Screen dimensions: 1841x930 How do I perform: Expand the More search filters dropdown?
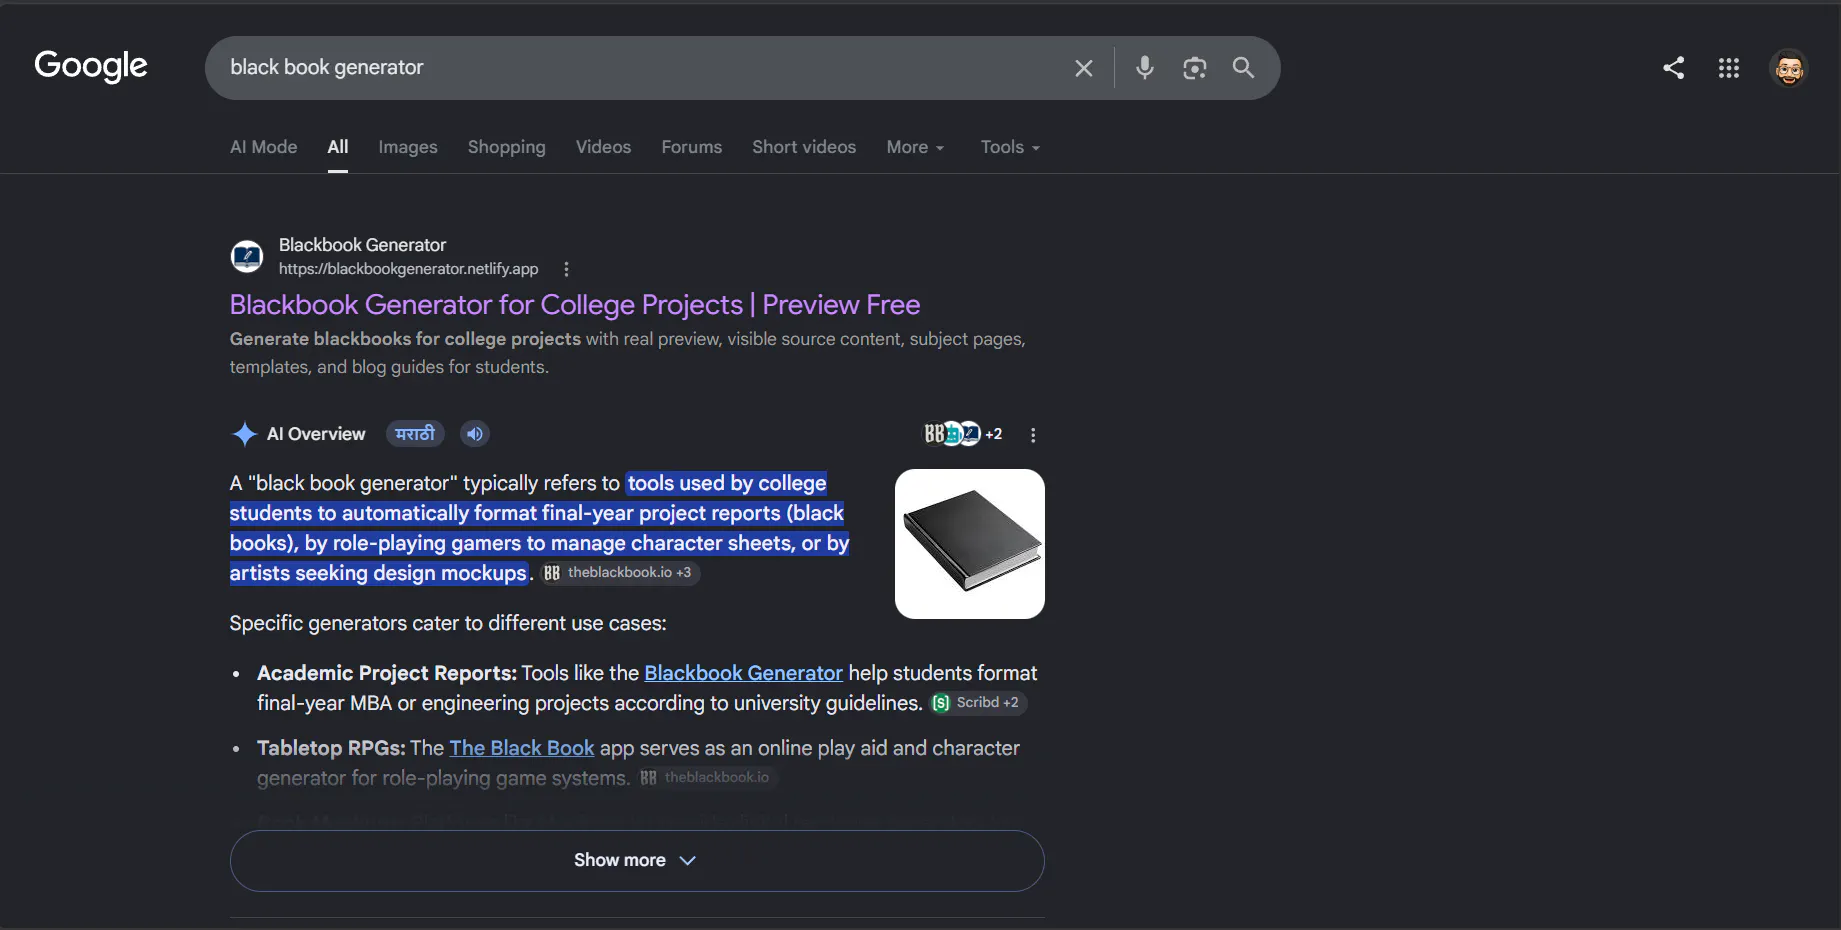(915, 147)
